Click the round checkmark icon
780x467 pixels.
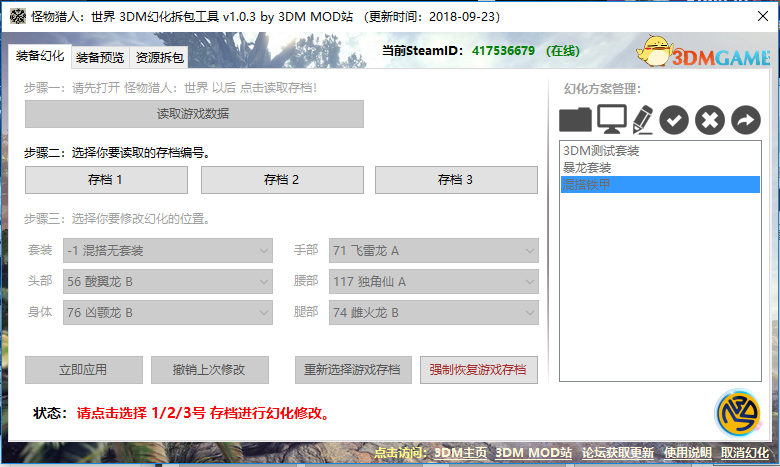[674, 120]
